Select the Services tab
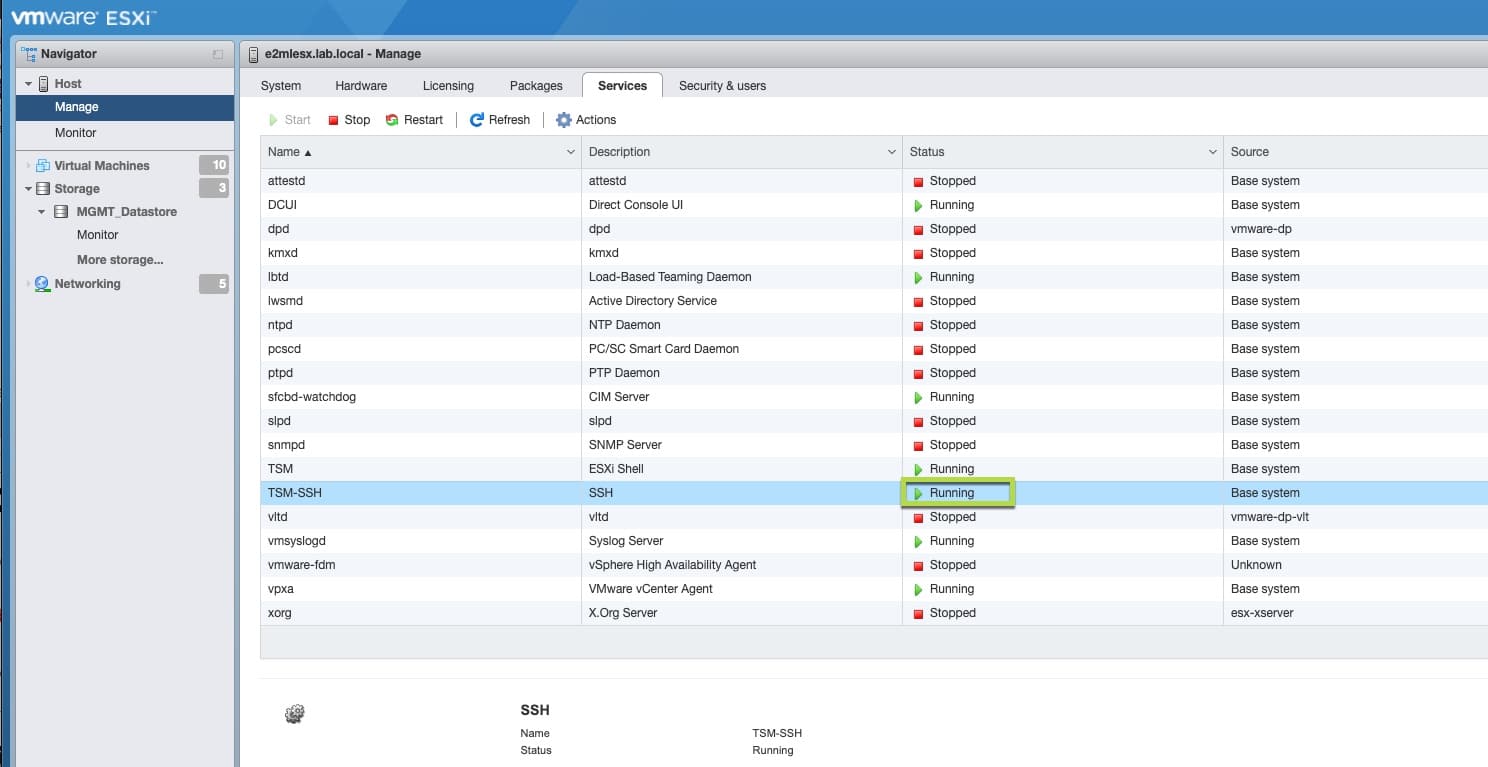1488x767 pixels. [622, 86]
